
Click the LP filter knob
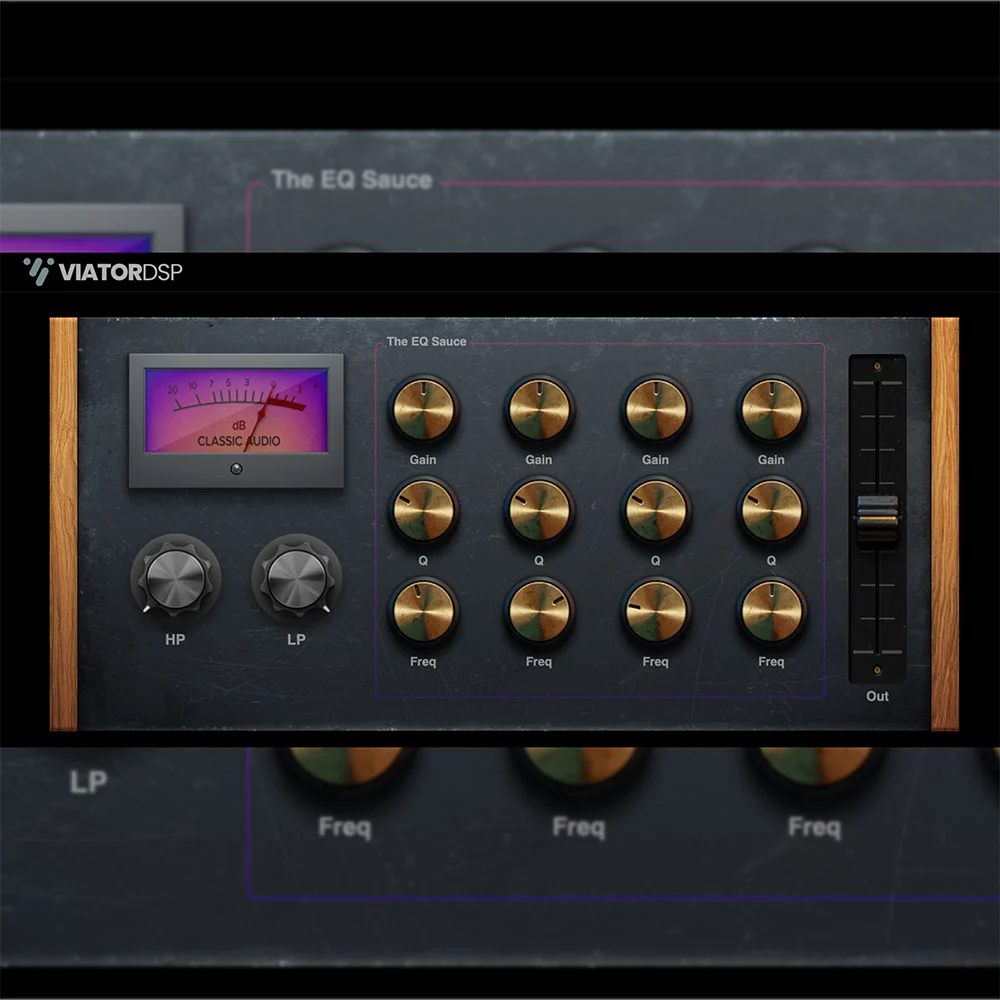coord(296,578)
